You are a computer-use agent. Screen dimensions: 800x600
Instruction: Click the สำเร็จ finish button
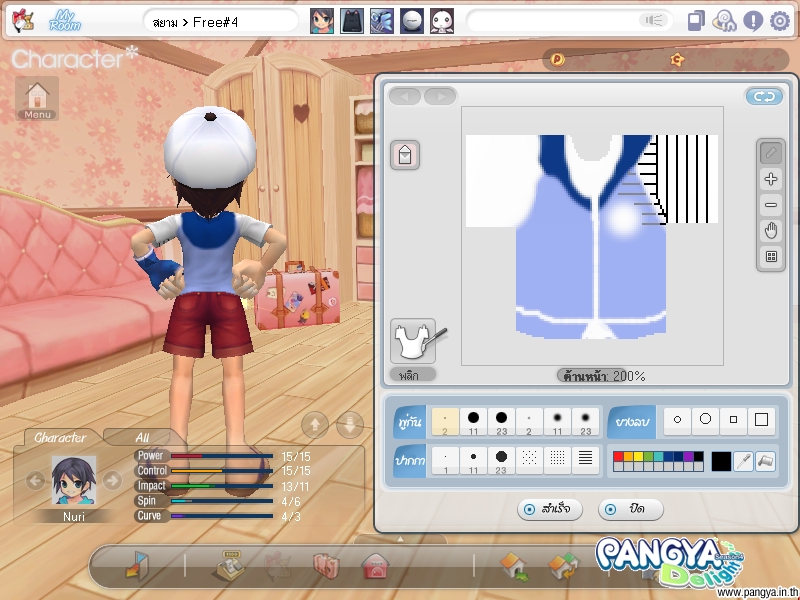pyautogui.click(x=549, y=509)
